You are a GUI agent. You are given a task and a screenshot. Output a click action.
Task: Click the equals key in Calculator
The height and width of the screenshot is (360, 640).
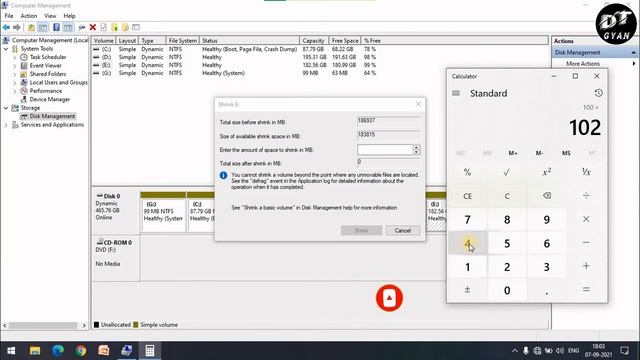click(x=586, y=290)
